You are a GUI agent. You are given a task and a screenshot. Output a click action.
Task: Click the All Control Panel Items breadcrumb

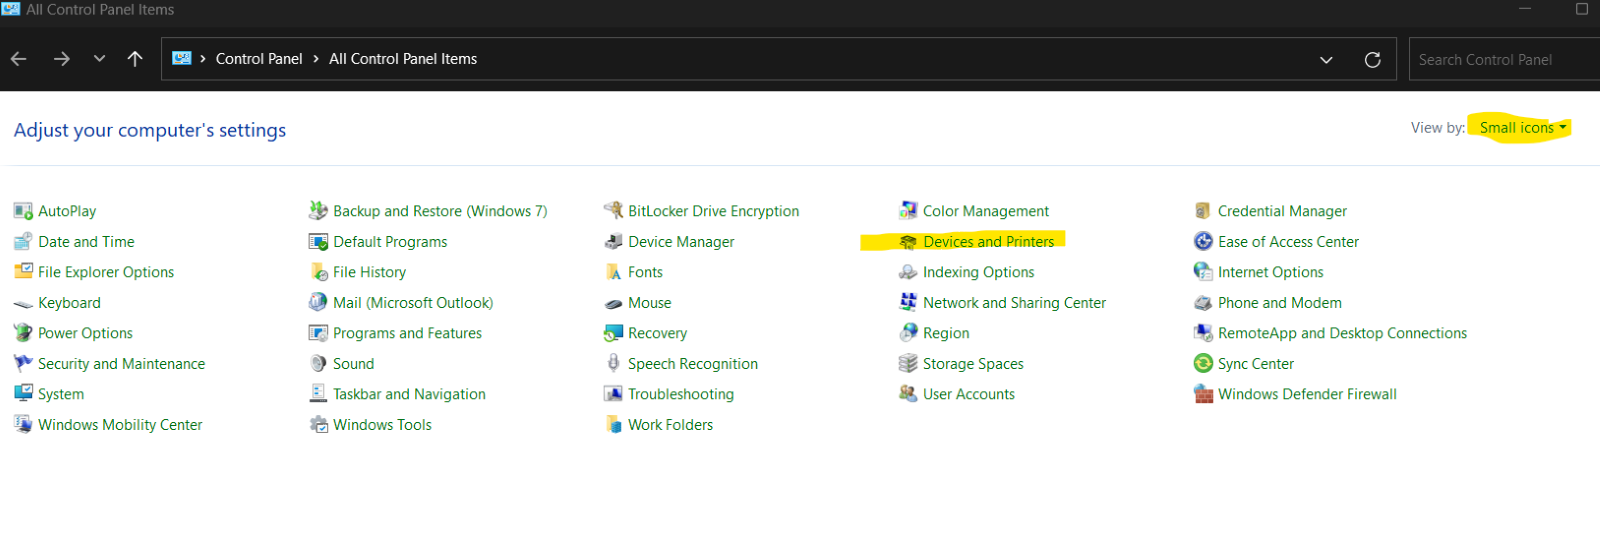(403, 59)
